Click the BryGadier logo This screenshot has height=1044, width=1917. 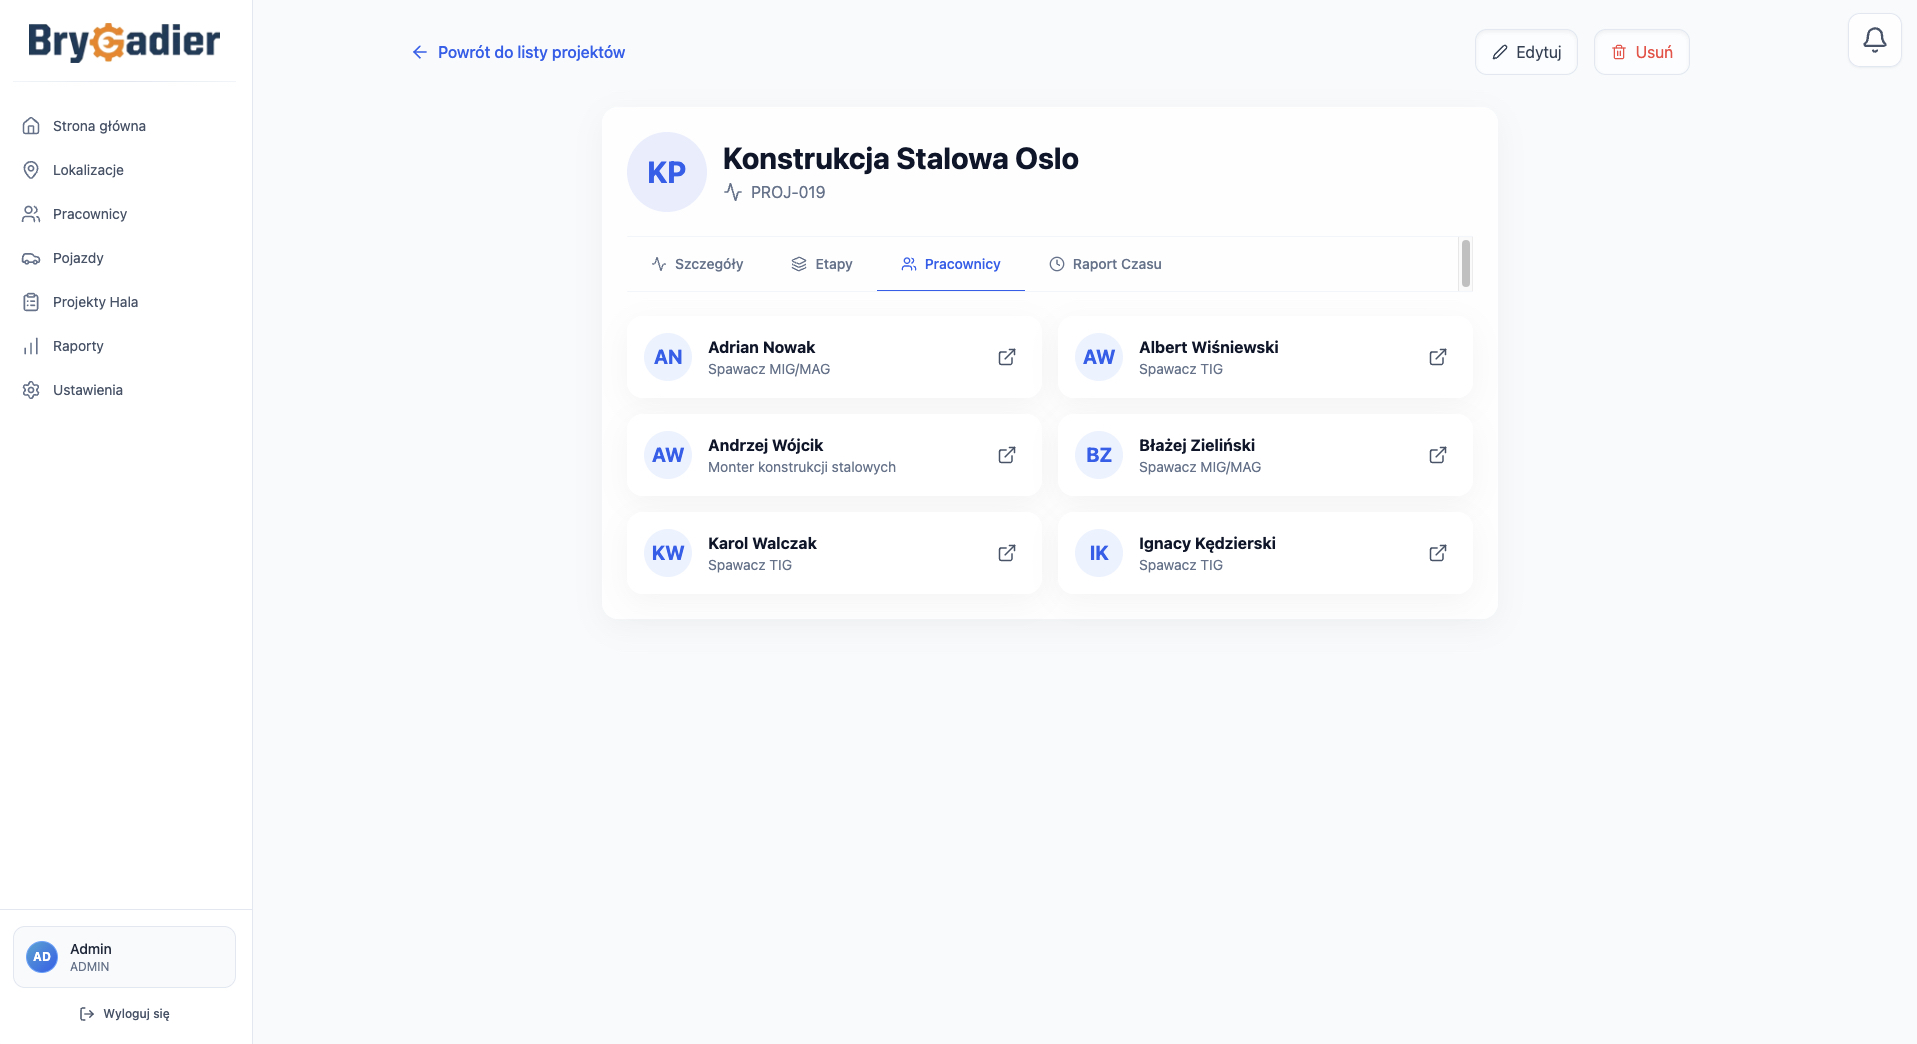[124, 42]
